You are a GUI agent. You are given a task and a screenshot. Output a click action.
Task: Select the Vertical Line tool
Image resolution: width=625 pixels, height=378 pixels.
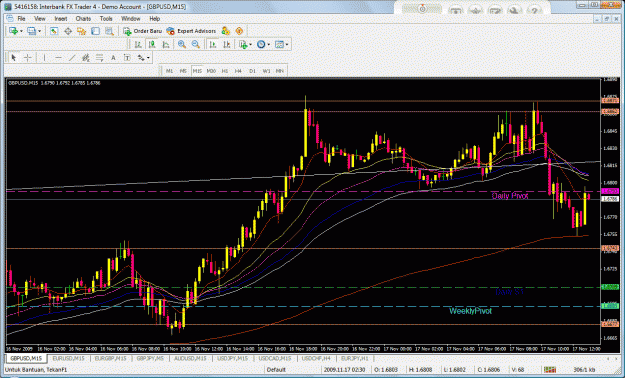pos(44,58)
